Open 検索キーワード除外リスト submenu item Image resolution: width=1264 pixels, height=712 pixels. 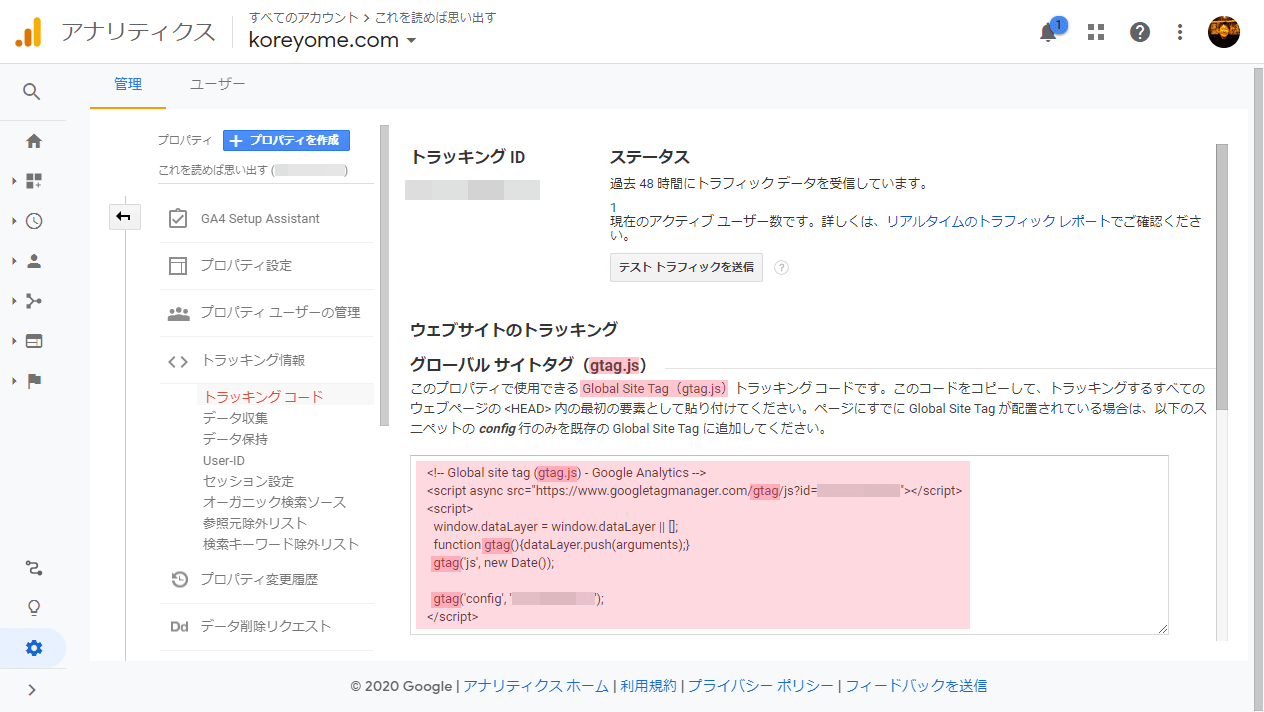click(281, 544)
